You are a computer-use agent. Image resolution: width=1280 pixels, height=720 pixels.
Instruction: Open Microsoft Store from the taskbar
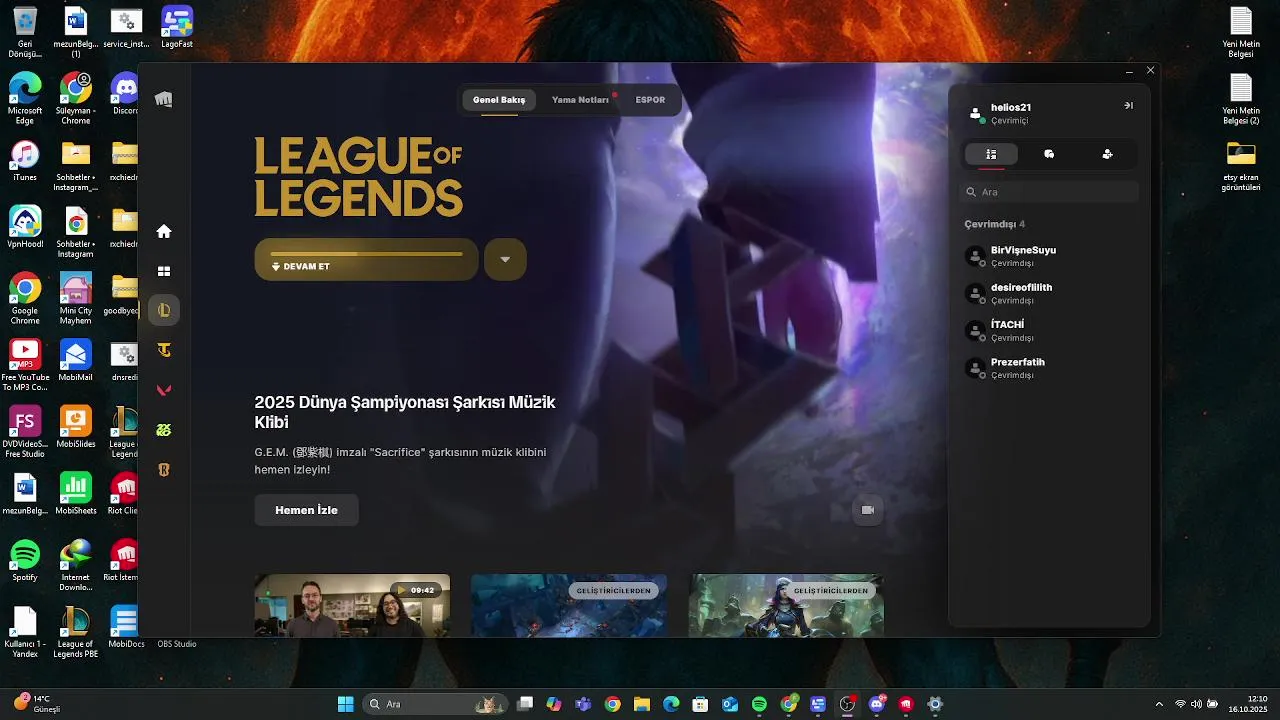pyautogui.click(x=700, y=704)
